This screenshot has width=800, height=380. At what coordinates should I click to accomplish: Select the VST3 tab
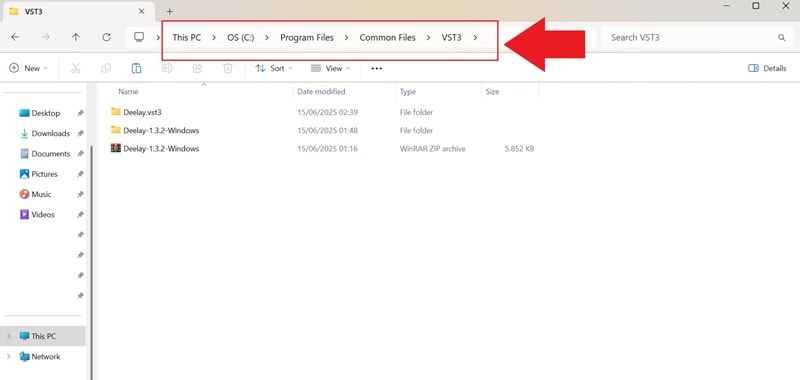click(x=79, y=11)
